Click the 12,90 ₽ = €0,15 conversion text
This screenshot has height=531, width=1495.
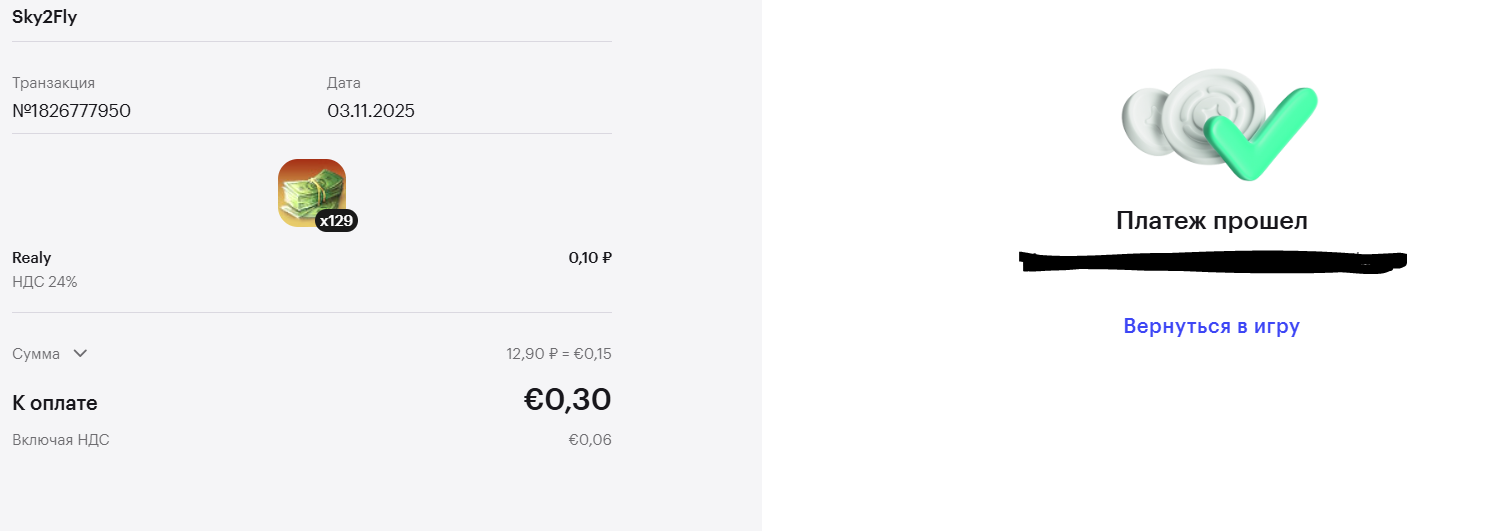pos(559,354)
